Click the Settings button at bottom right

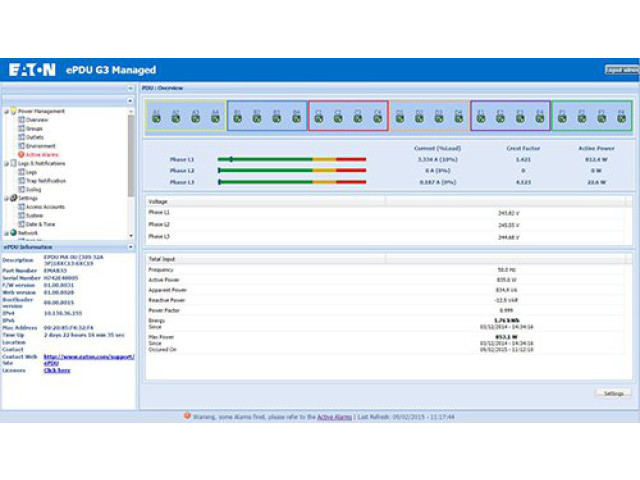tap(613, 393)
